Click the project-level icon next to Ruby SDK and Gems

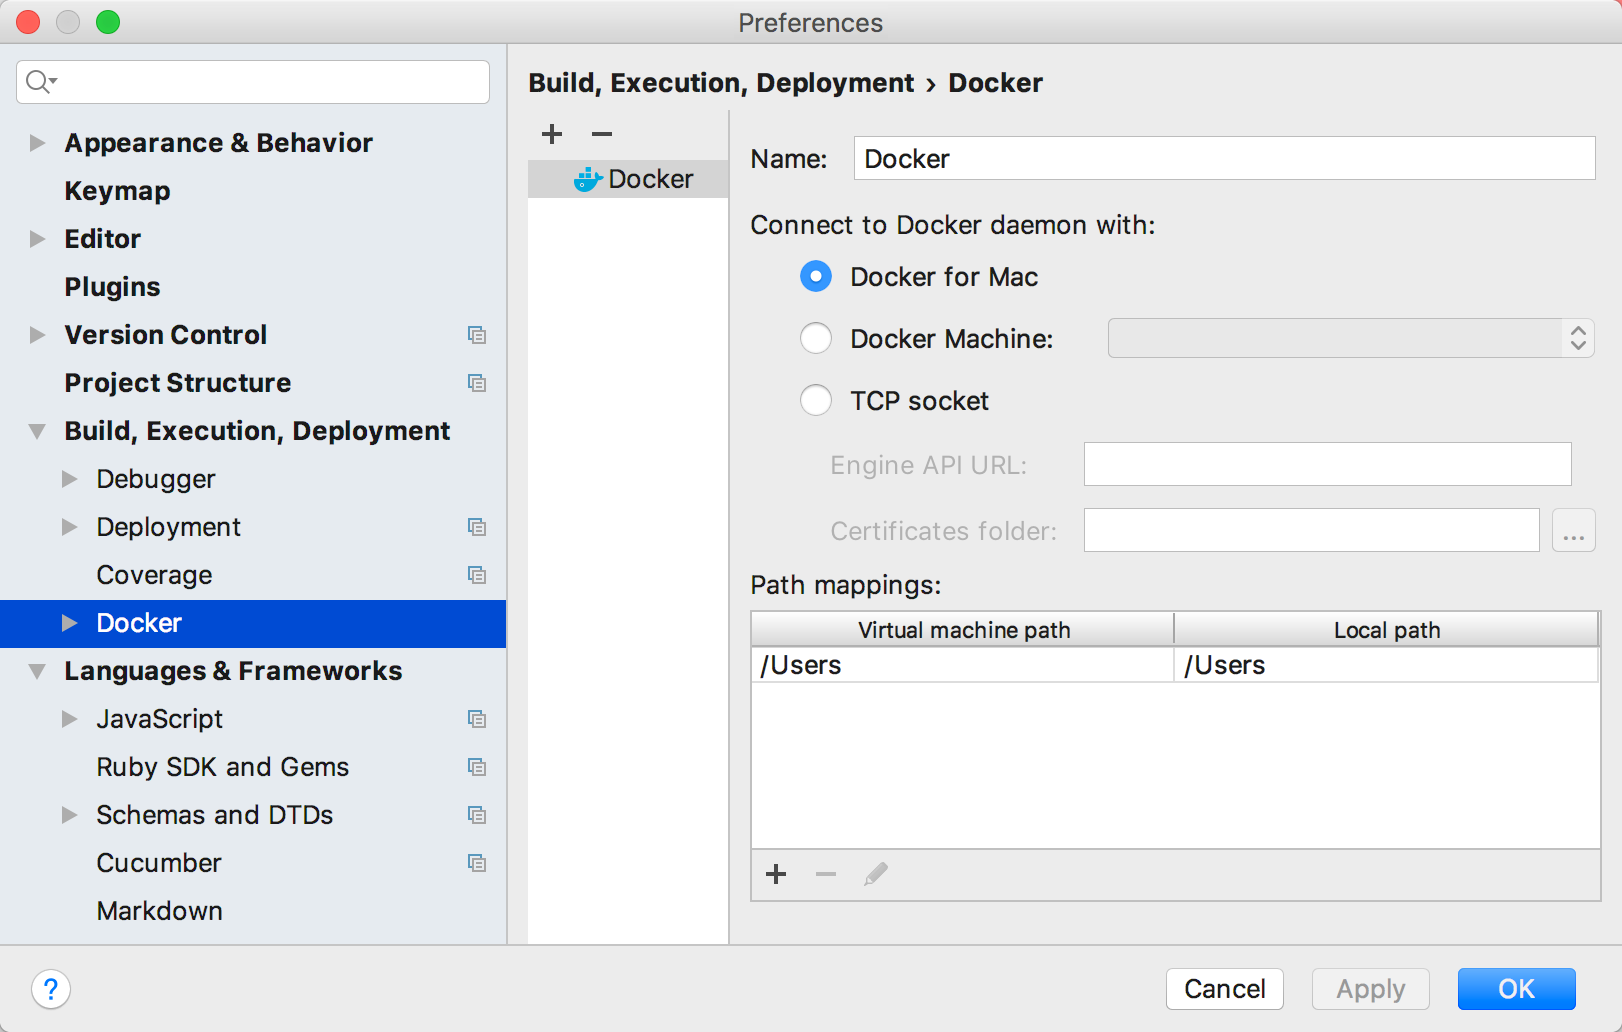[x=477, y=767]
